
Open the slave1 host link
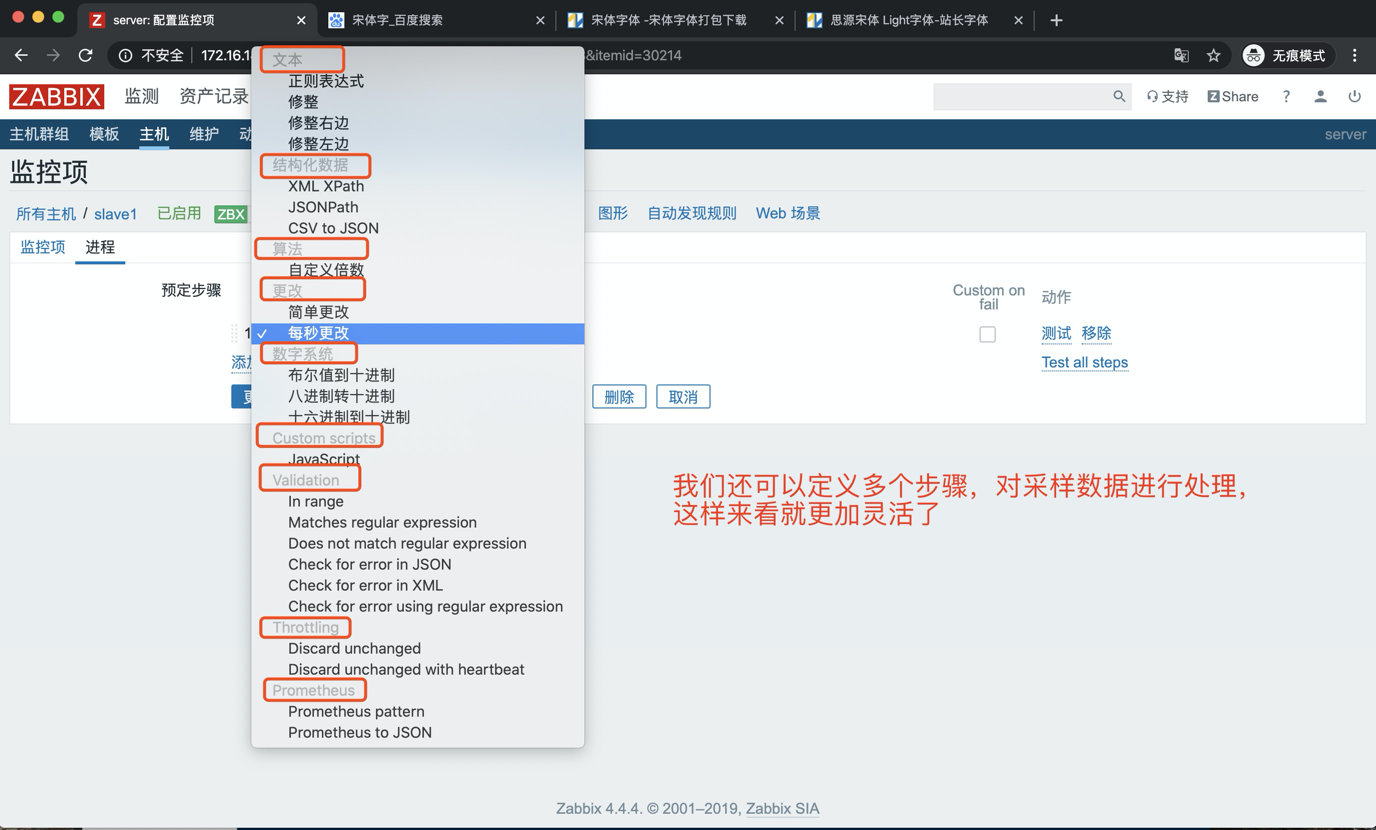point(115,214)
